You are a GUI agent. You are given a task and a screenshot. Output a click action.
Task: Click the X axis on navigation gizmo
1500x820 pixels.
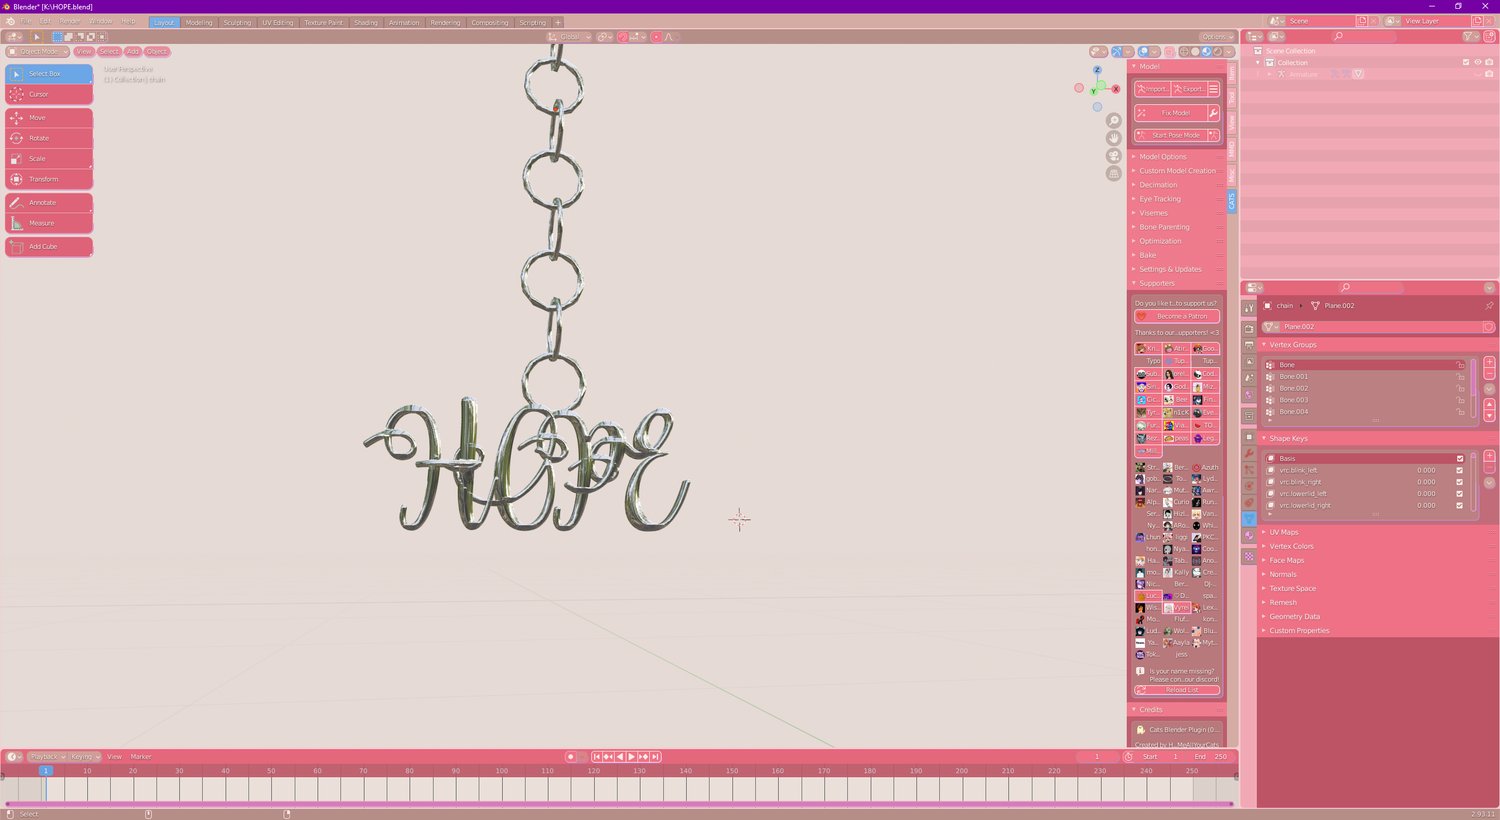(1116, 89)
